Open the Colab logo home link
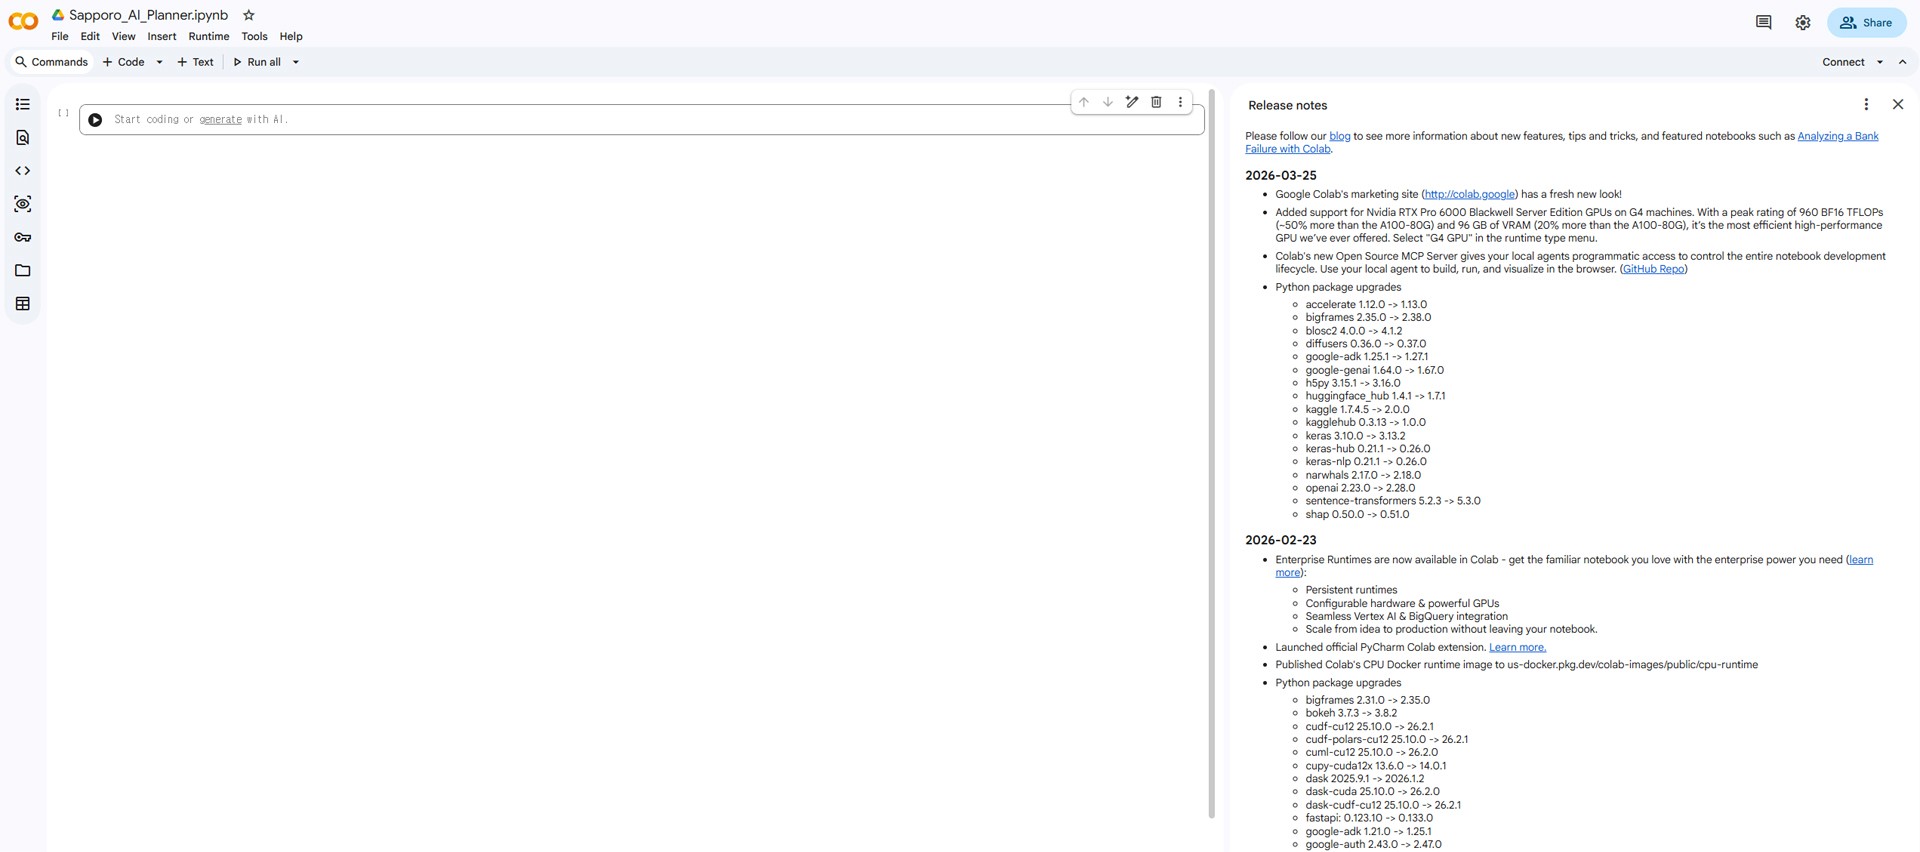This screenshot has height=852, width=1920. [x=23, y=20]
